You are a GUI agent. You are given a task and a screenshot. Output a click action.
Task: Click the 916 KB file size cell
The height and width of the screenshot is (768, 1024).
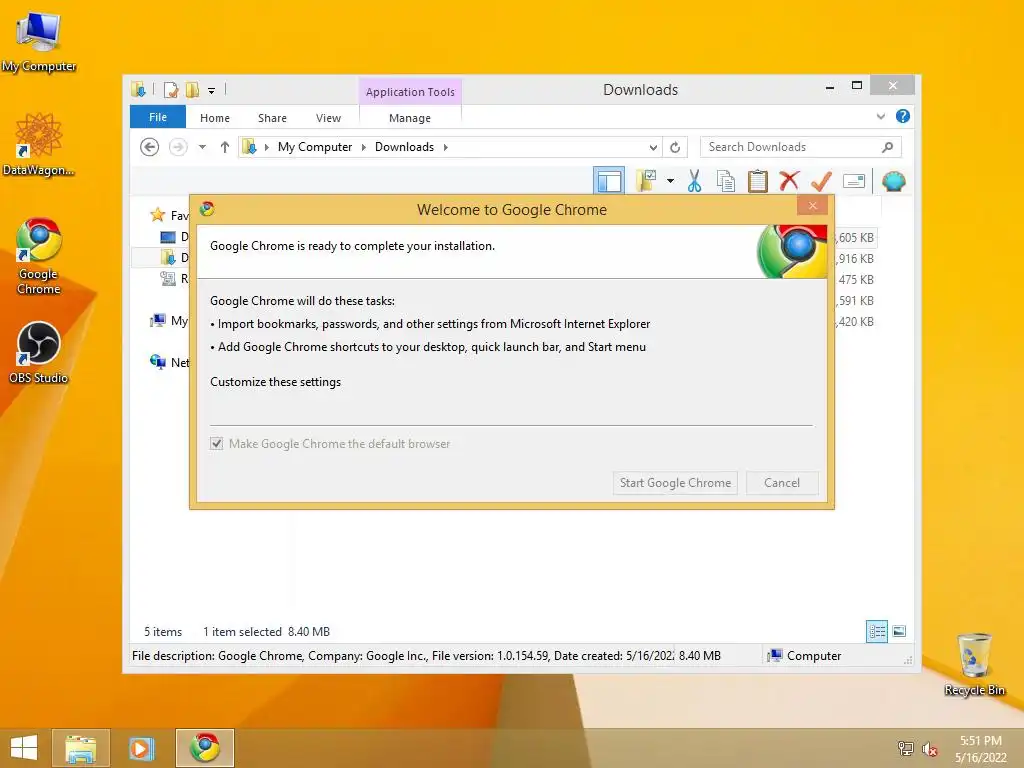(x=855, y=259)
